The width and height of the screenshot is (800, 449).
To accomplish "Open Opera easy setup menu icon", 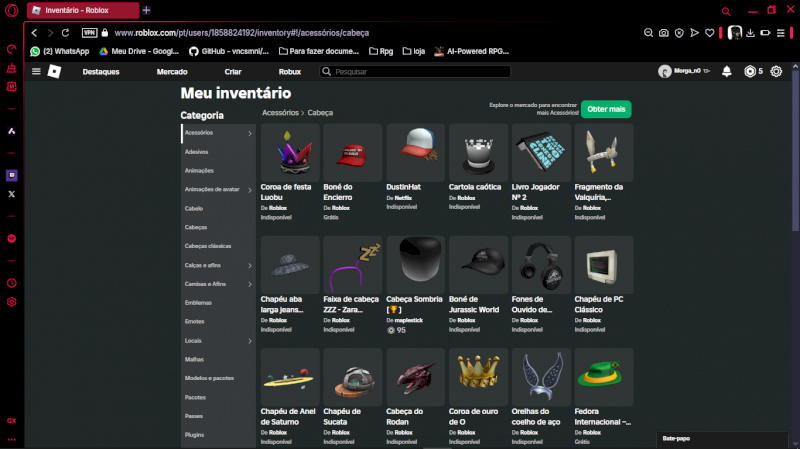I will tap(781, 33).
